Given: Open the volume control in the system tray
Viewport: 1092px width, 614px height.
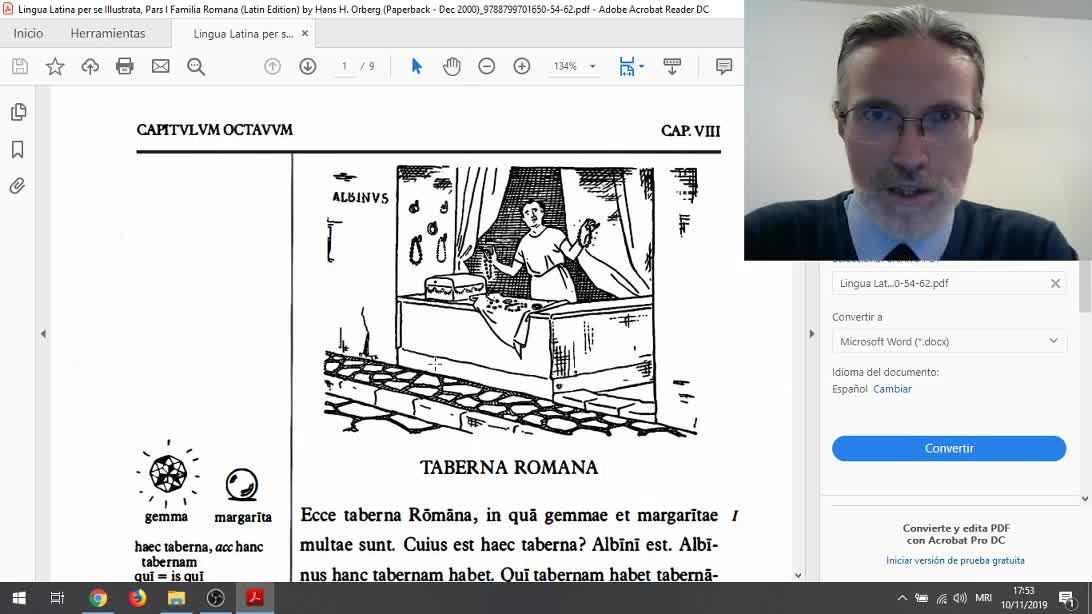Looking at the screenshot, I should tap(960, 598).
